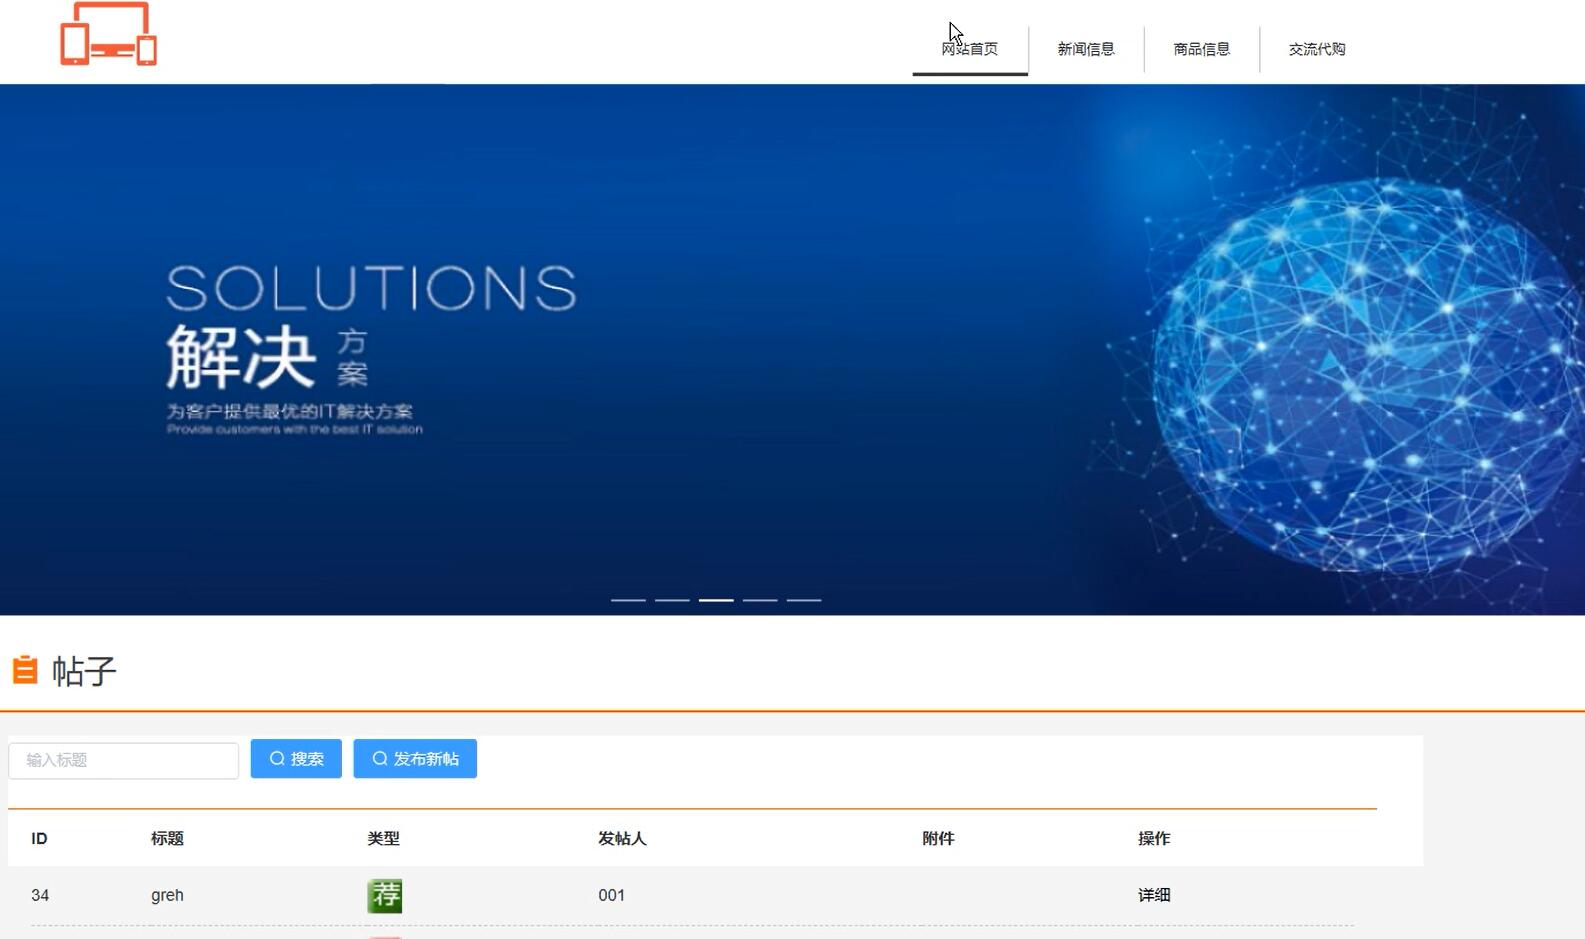Select the fifth carousel indicator dash
Image resolution: width=1585 pixels, height=939 pixels.
pyautogui.click(x=804, y=600)
